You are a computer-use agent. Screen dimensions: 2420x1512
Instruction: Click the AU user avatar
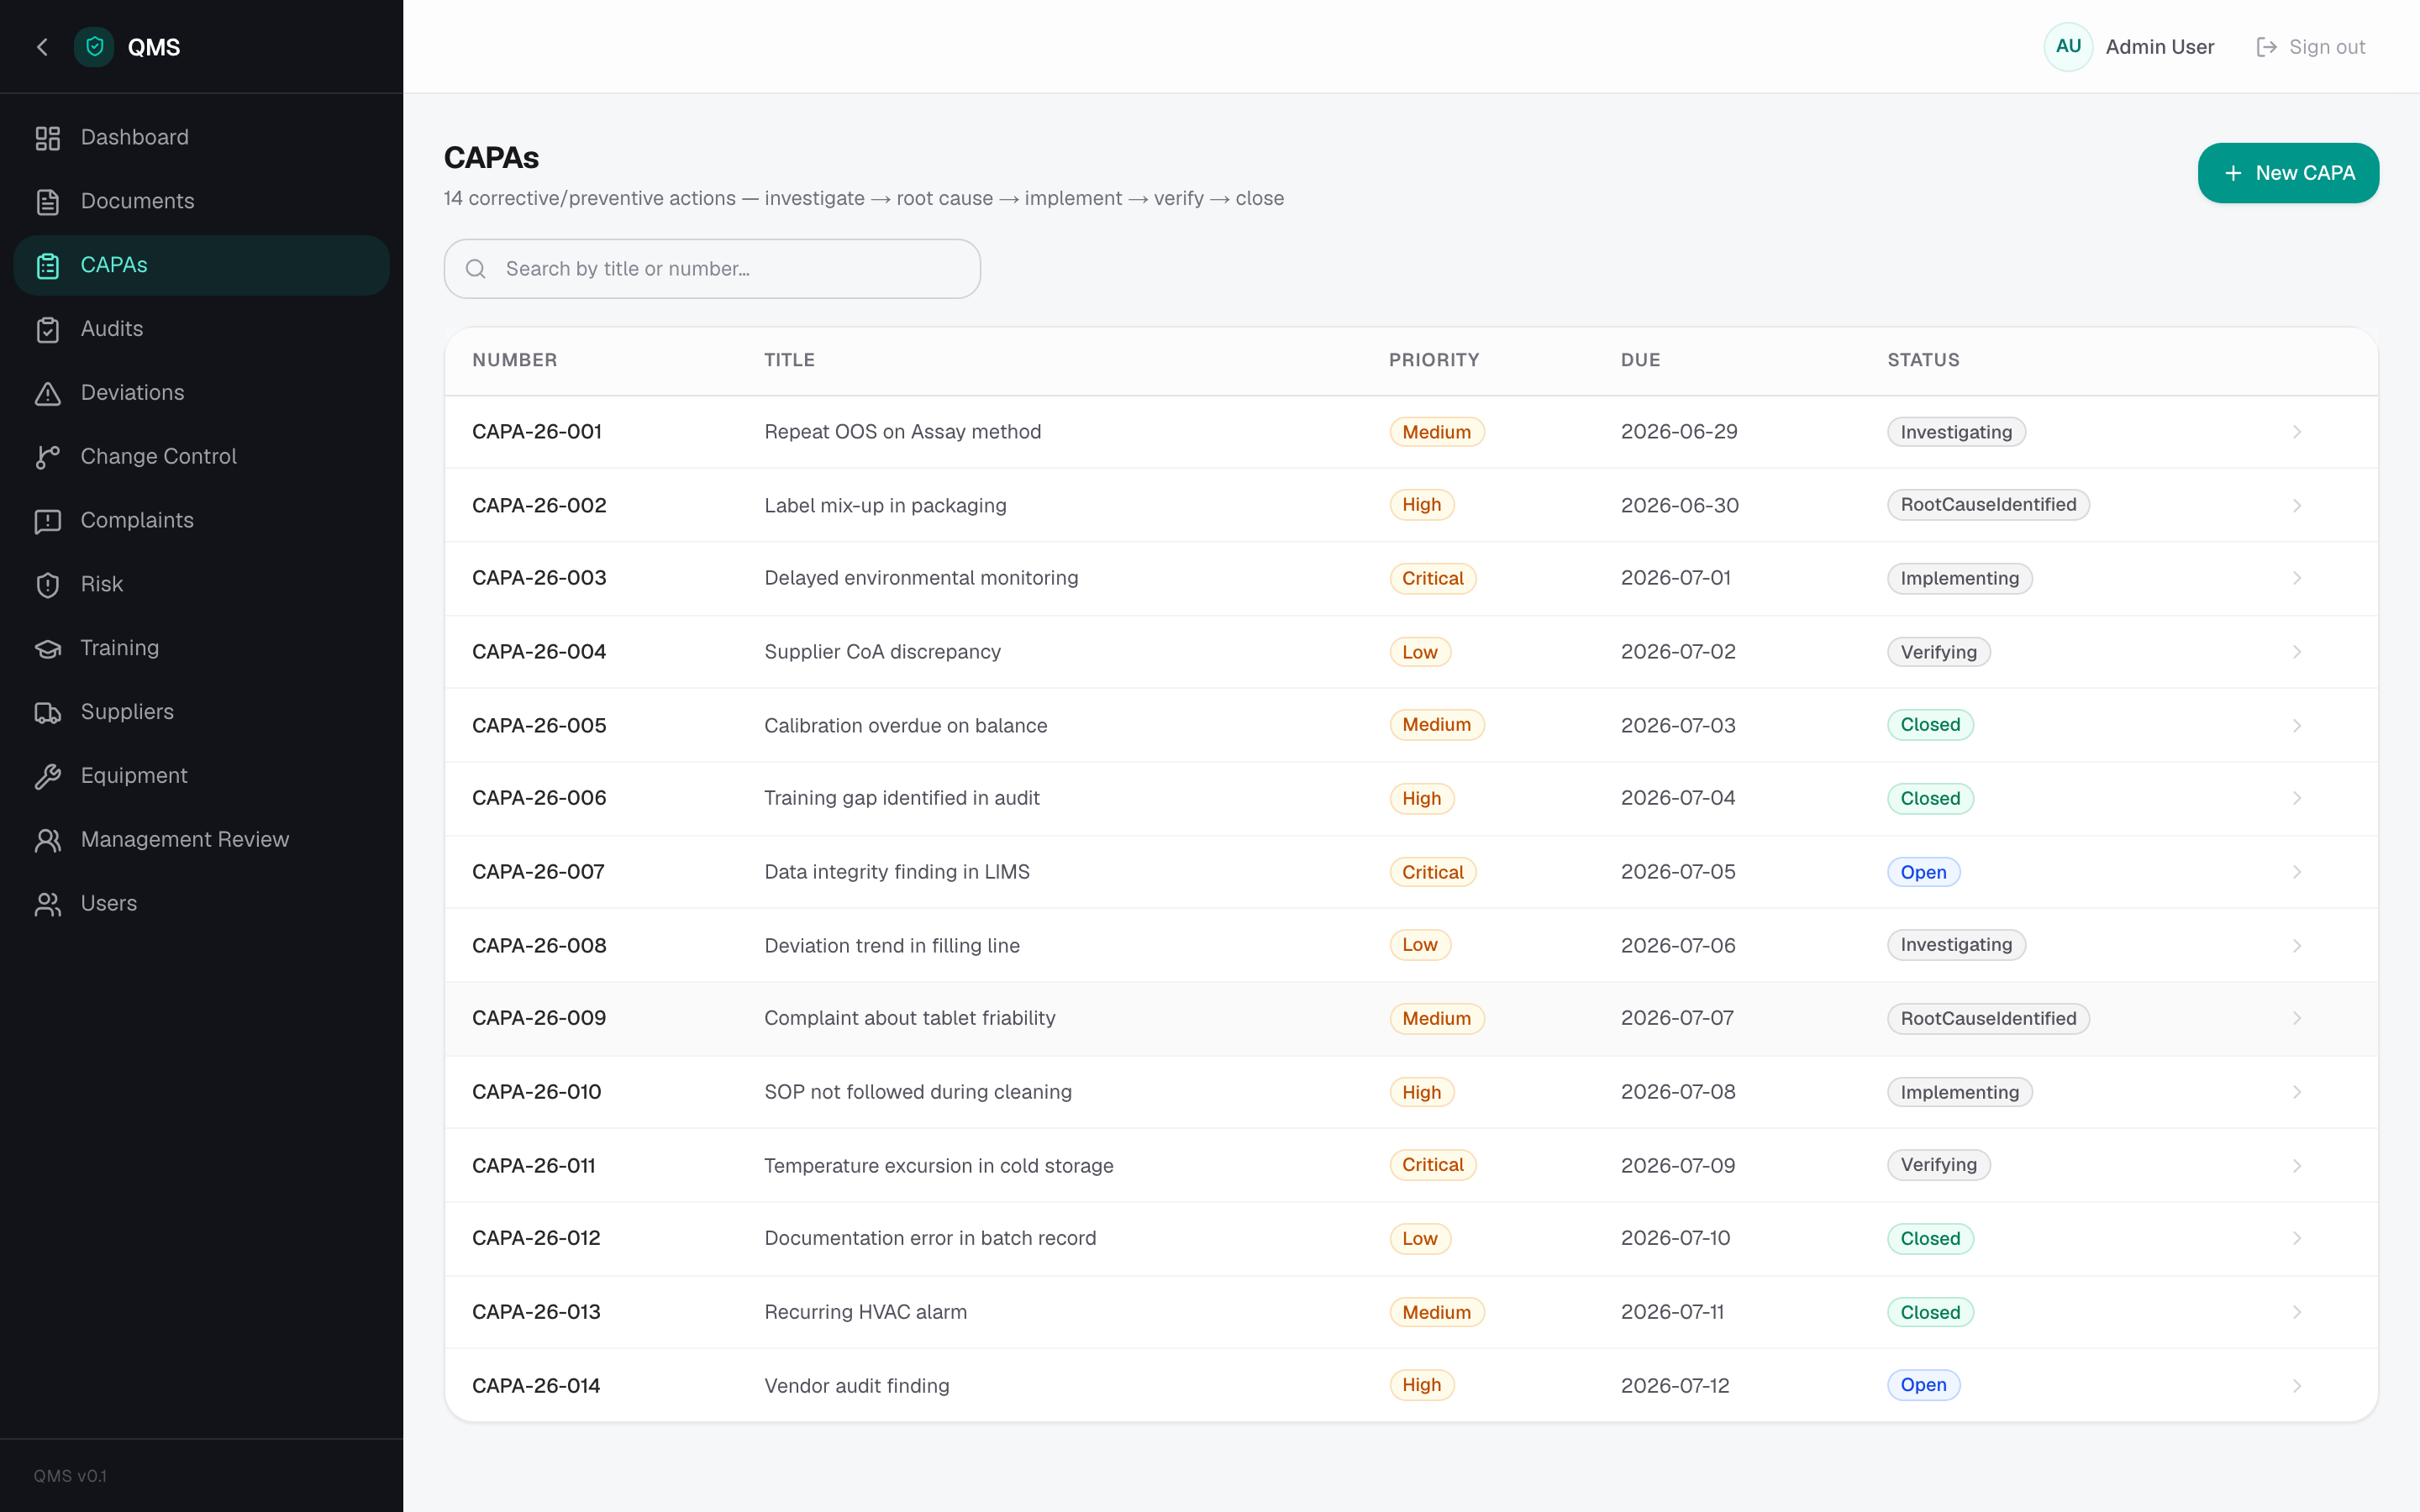[x=2068, y=47]
